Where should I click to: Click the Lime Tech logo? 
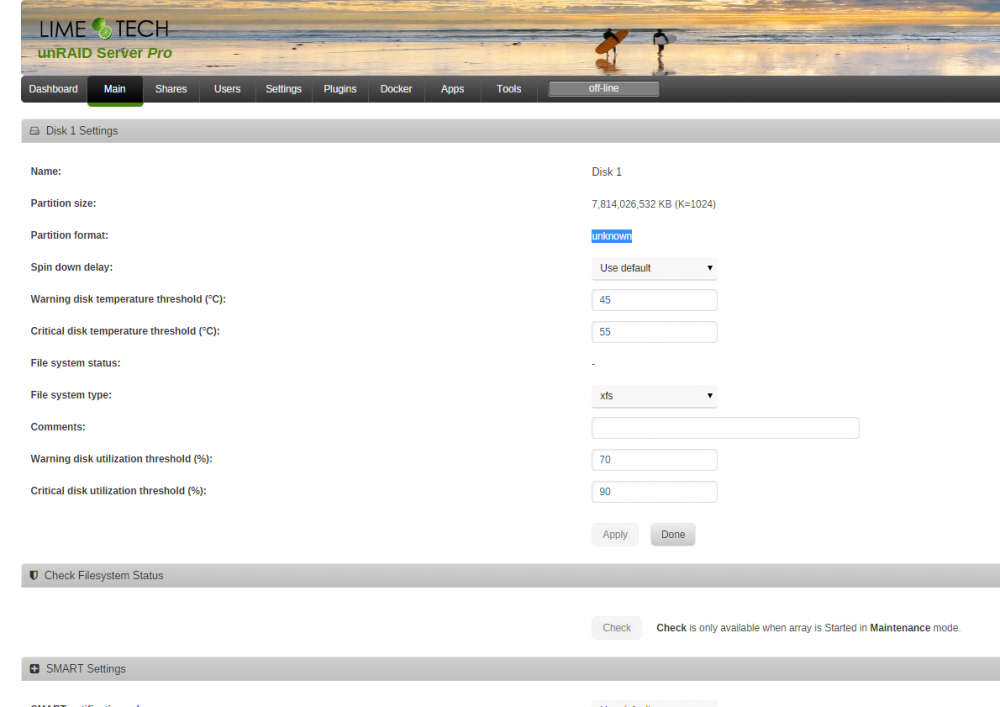click(104, 29)
